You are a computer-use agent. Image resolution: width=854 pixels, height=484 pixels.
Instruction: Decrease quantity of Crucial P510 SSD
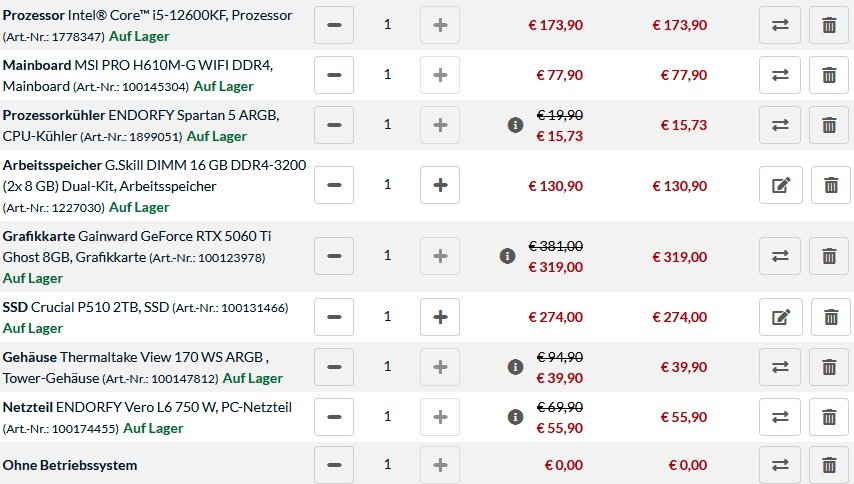point(334,317)
